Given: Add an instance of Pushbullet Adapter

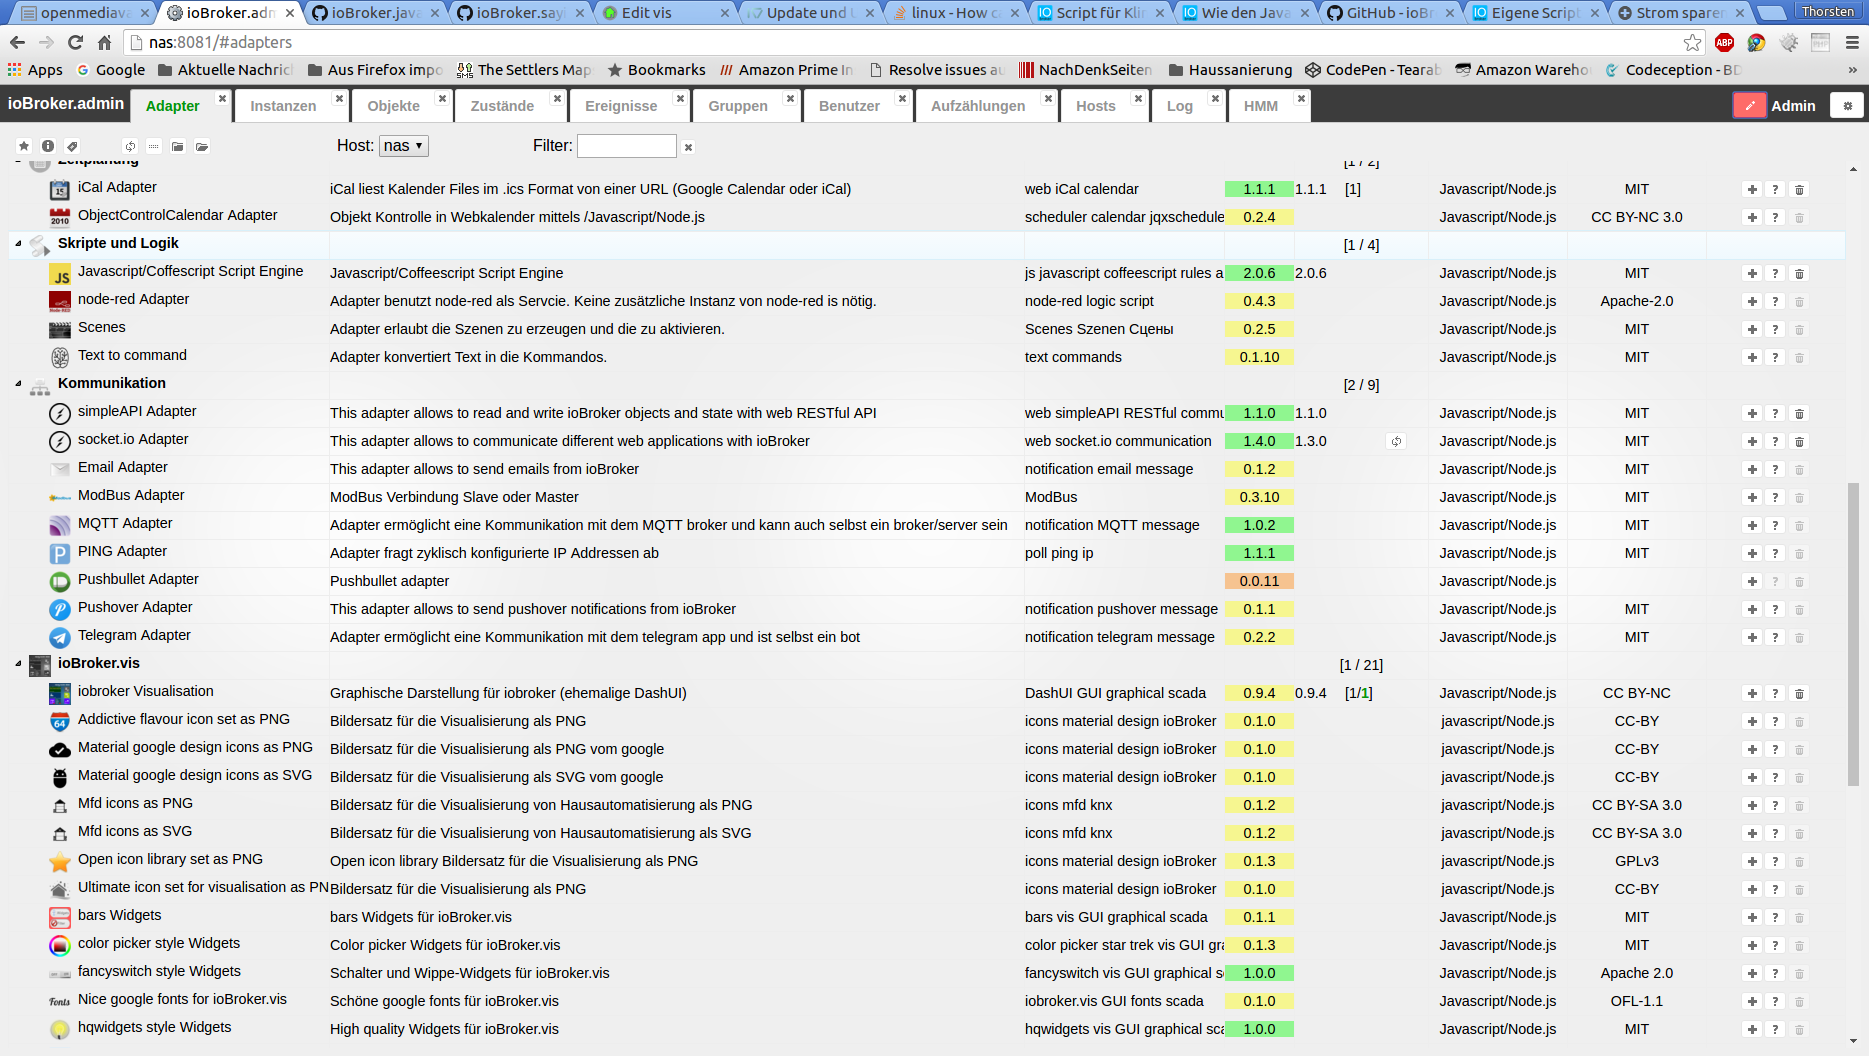Looking at the screenshot, I should pyautogui.click(x=1752, y=581).
